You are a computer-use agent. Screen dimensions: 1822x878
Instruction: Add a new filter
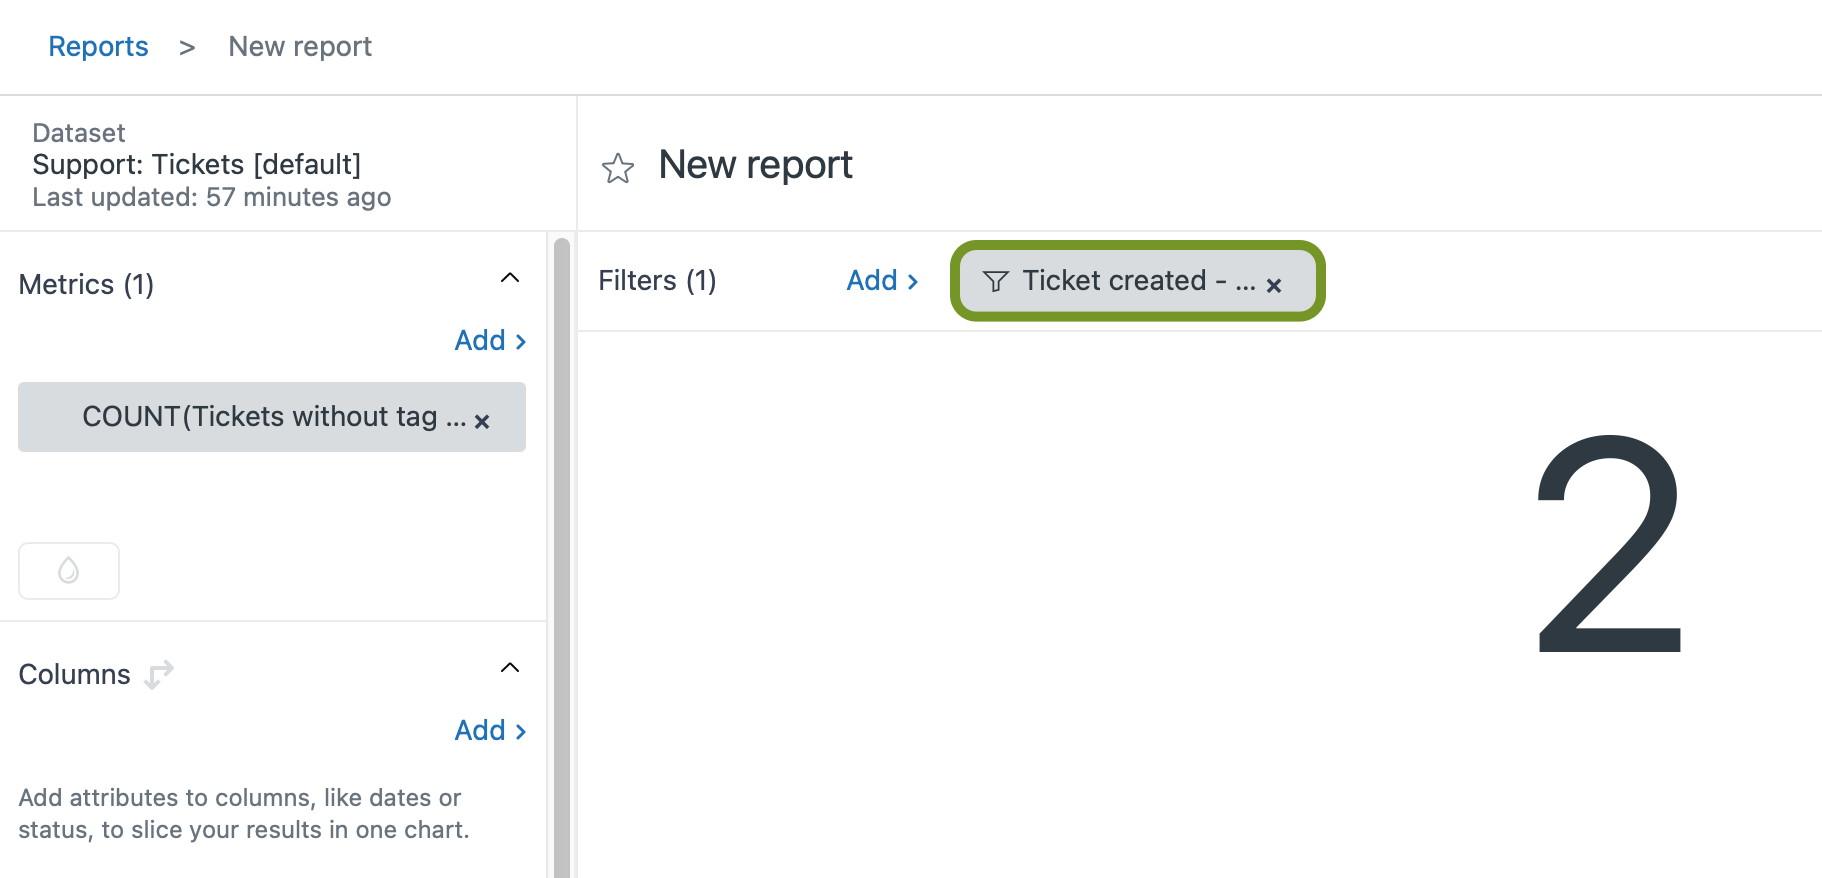pos(881,281)
